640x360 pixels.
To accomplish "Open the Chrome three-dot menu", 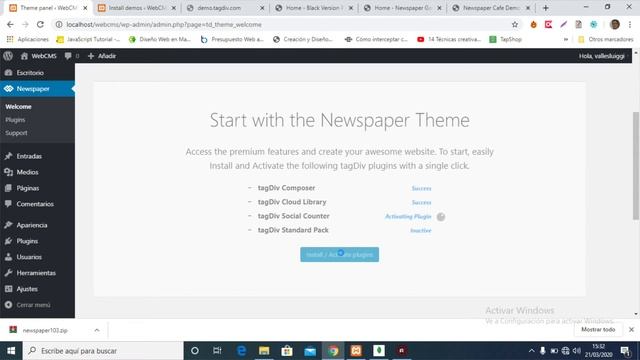I will [x=630, y=24].
